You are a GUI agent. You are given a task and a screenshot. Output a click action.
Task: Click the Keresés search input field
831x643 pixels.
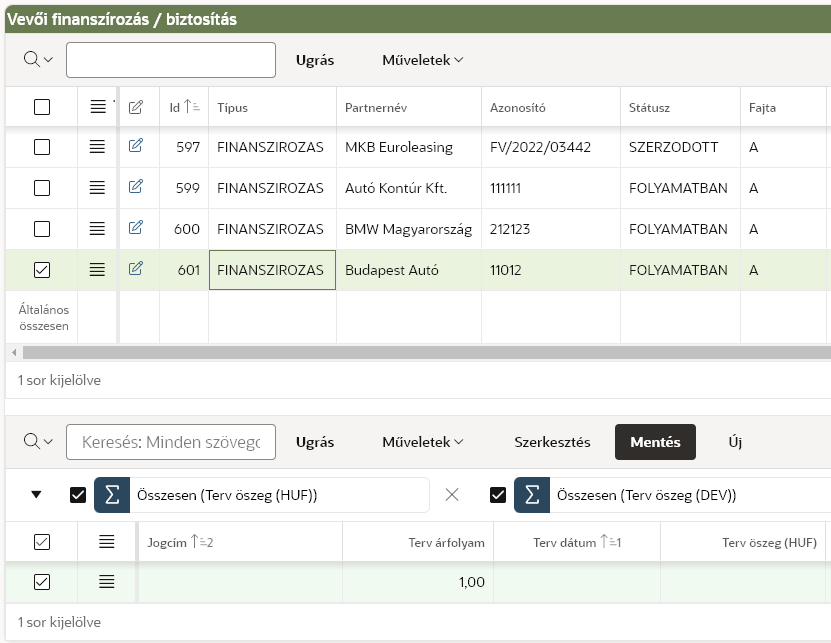(170, 442)
